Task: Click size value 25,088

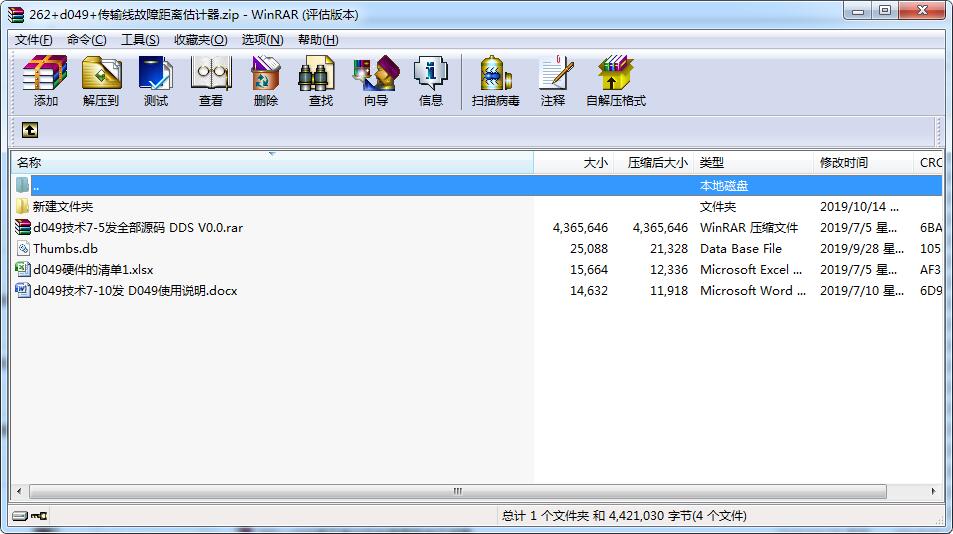Action: tap(589, 248)
